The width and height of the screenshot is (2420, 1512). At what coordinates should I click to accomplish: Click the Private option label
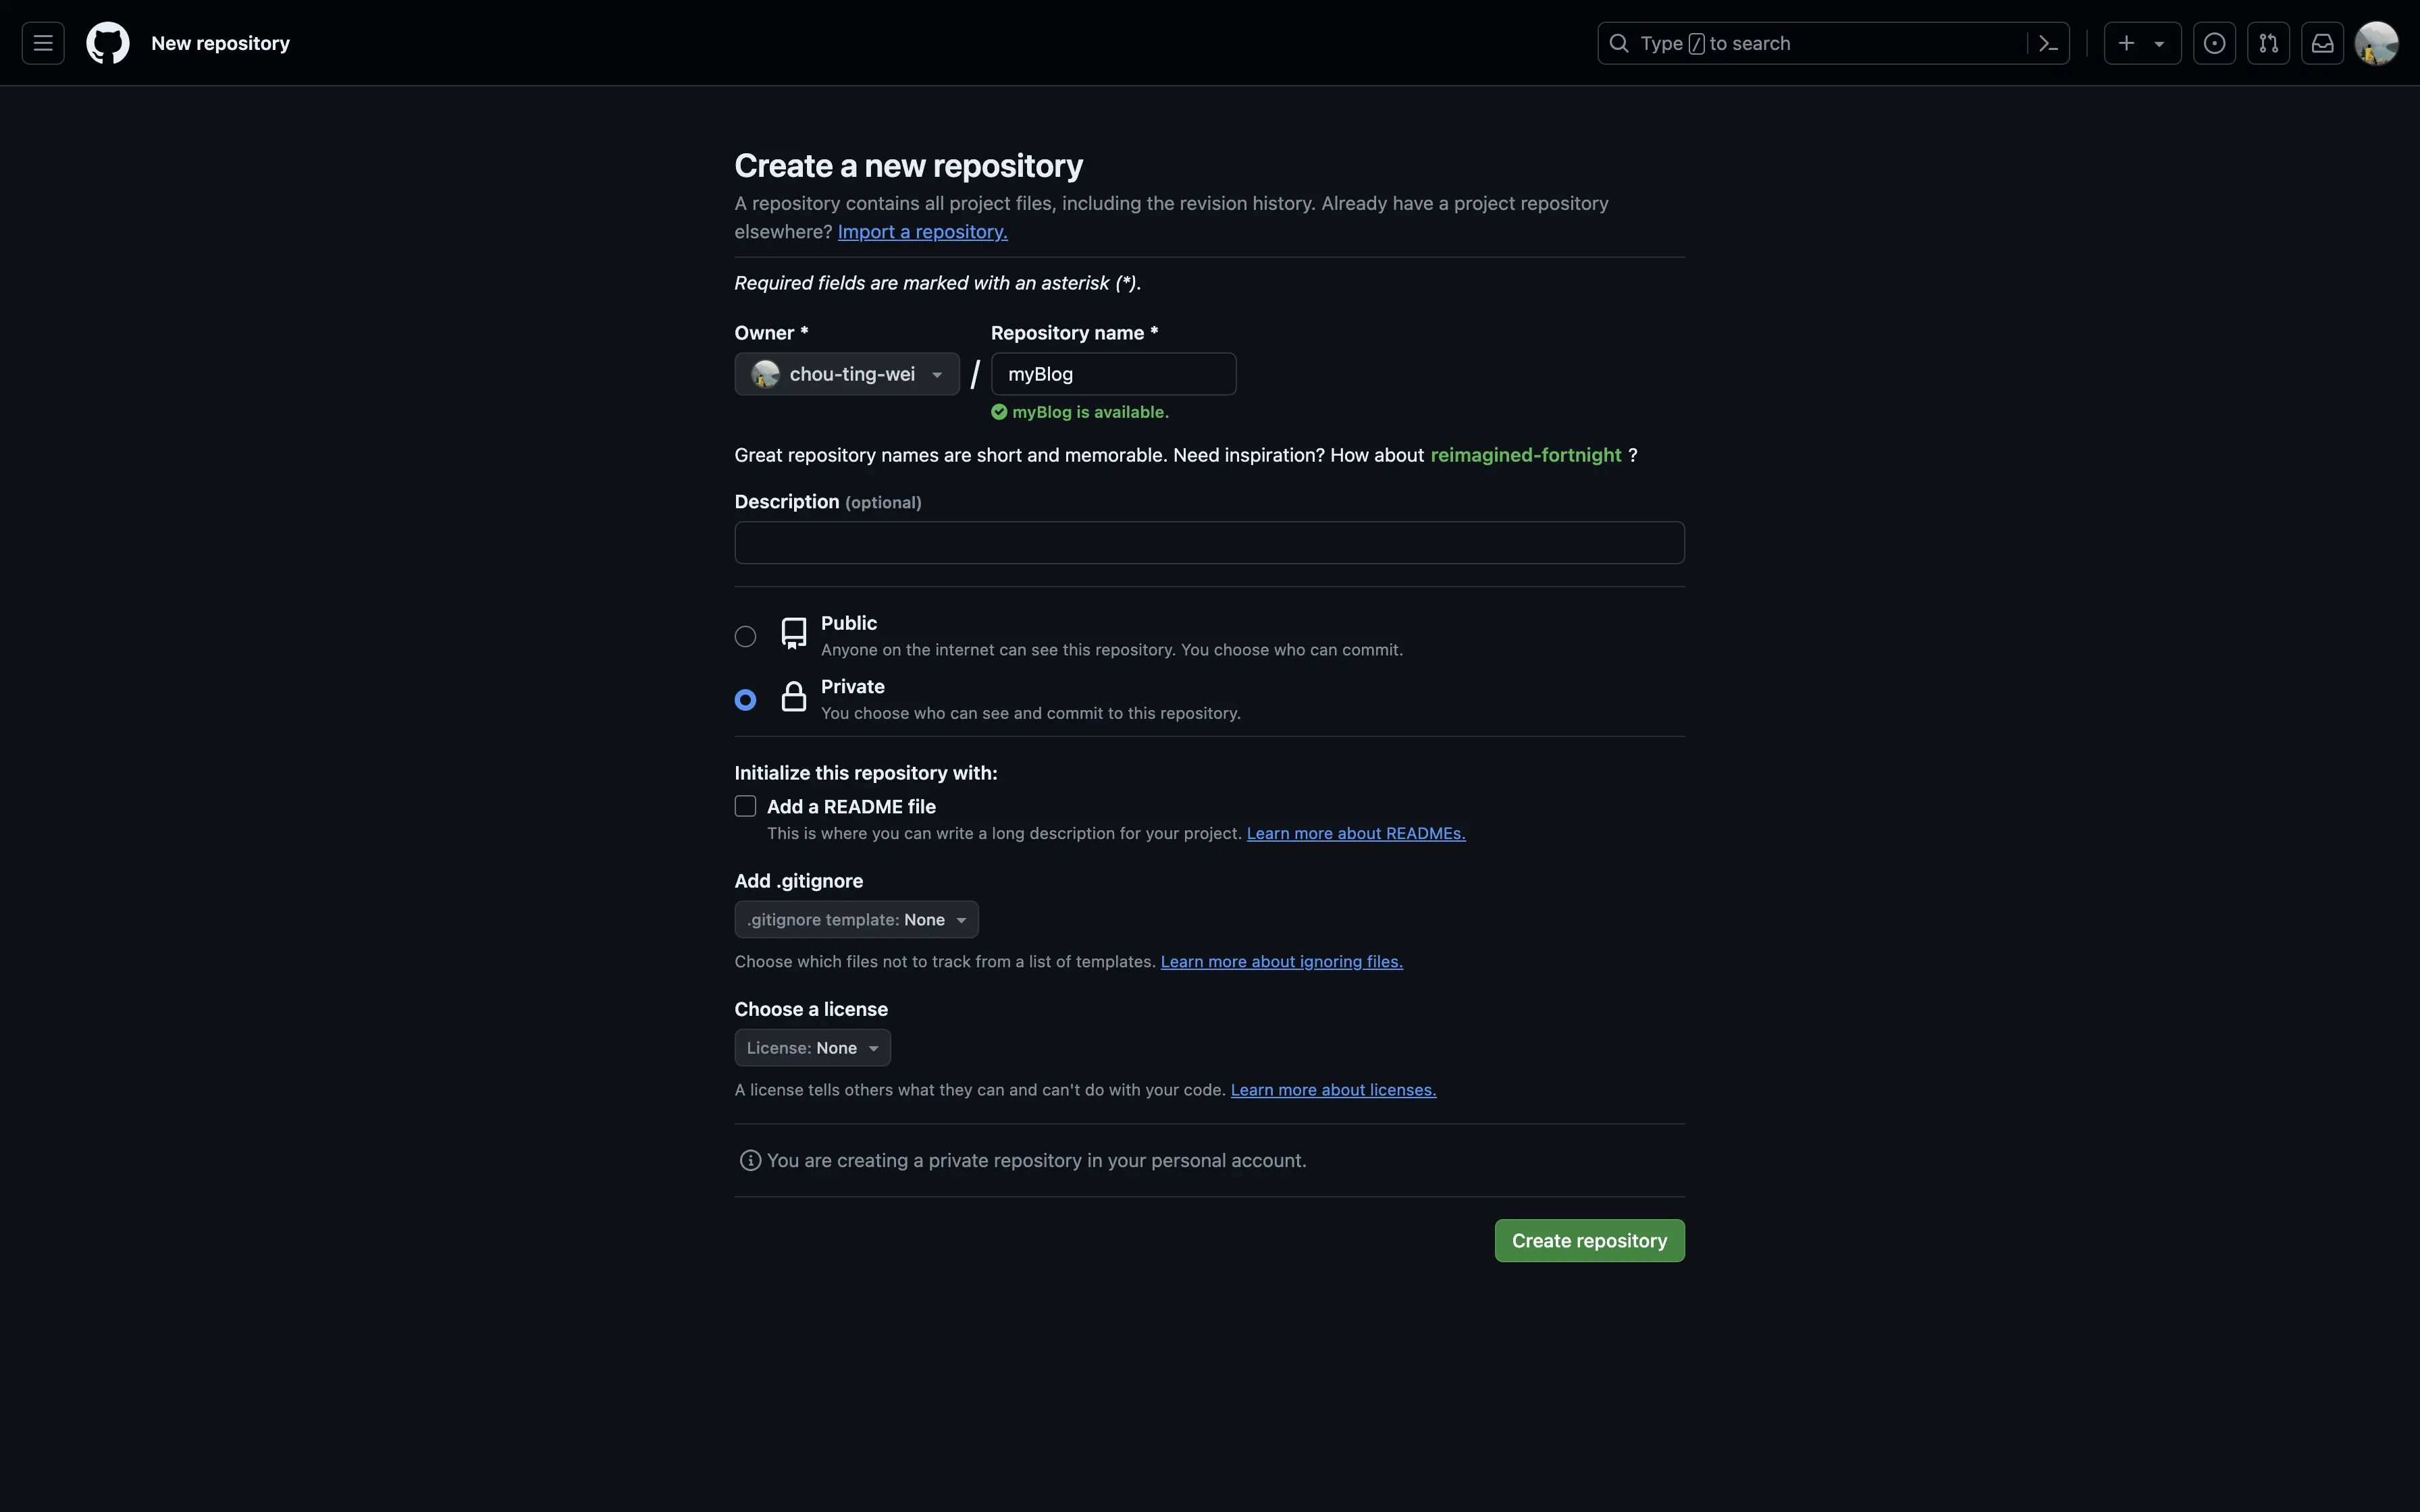click(x=852, y=686)
